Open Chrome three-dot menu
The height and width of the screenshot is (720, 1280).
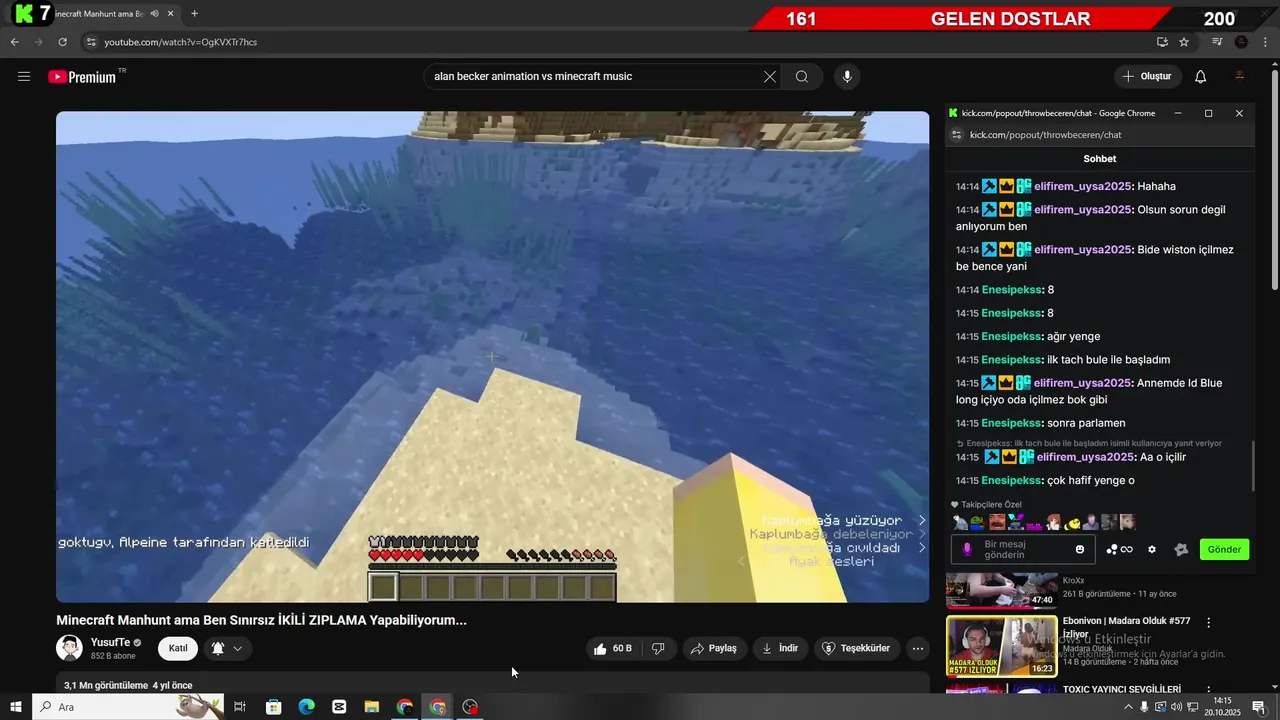pos(1266,42)
